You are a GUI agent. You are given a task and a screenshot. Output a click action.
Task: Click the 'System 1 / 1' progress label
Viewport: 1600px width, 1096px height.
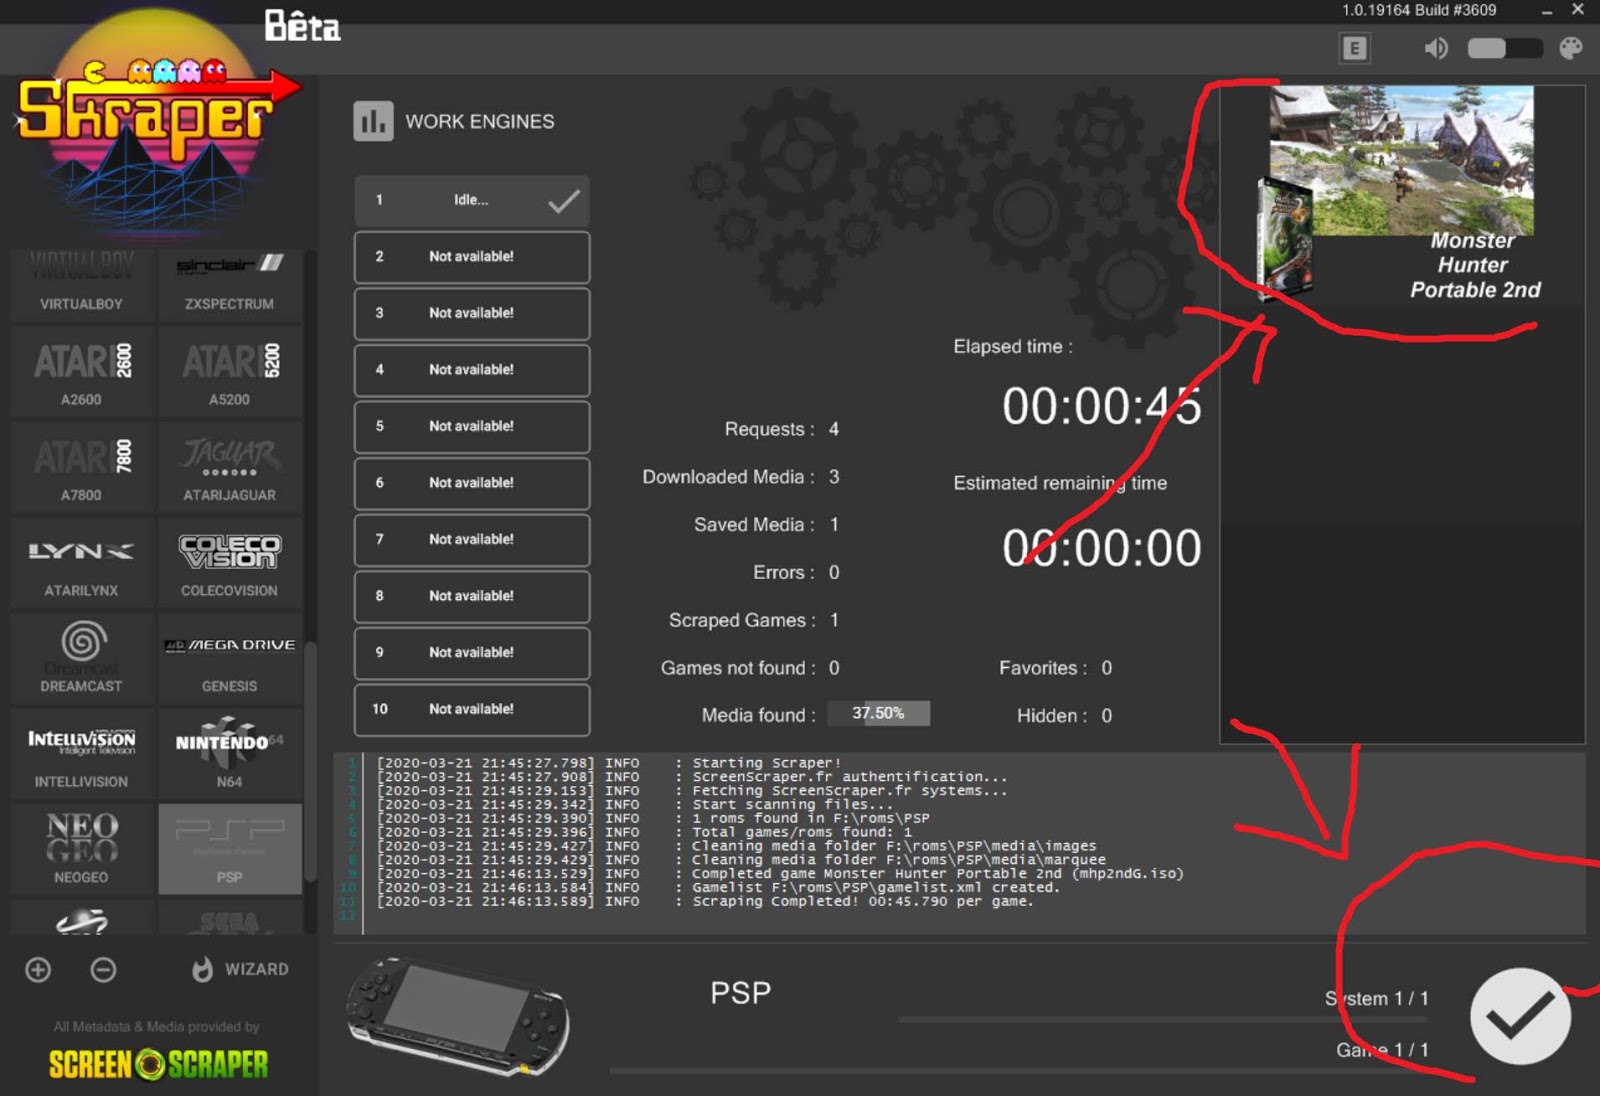coord(1377,998)
